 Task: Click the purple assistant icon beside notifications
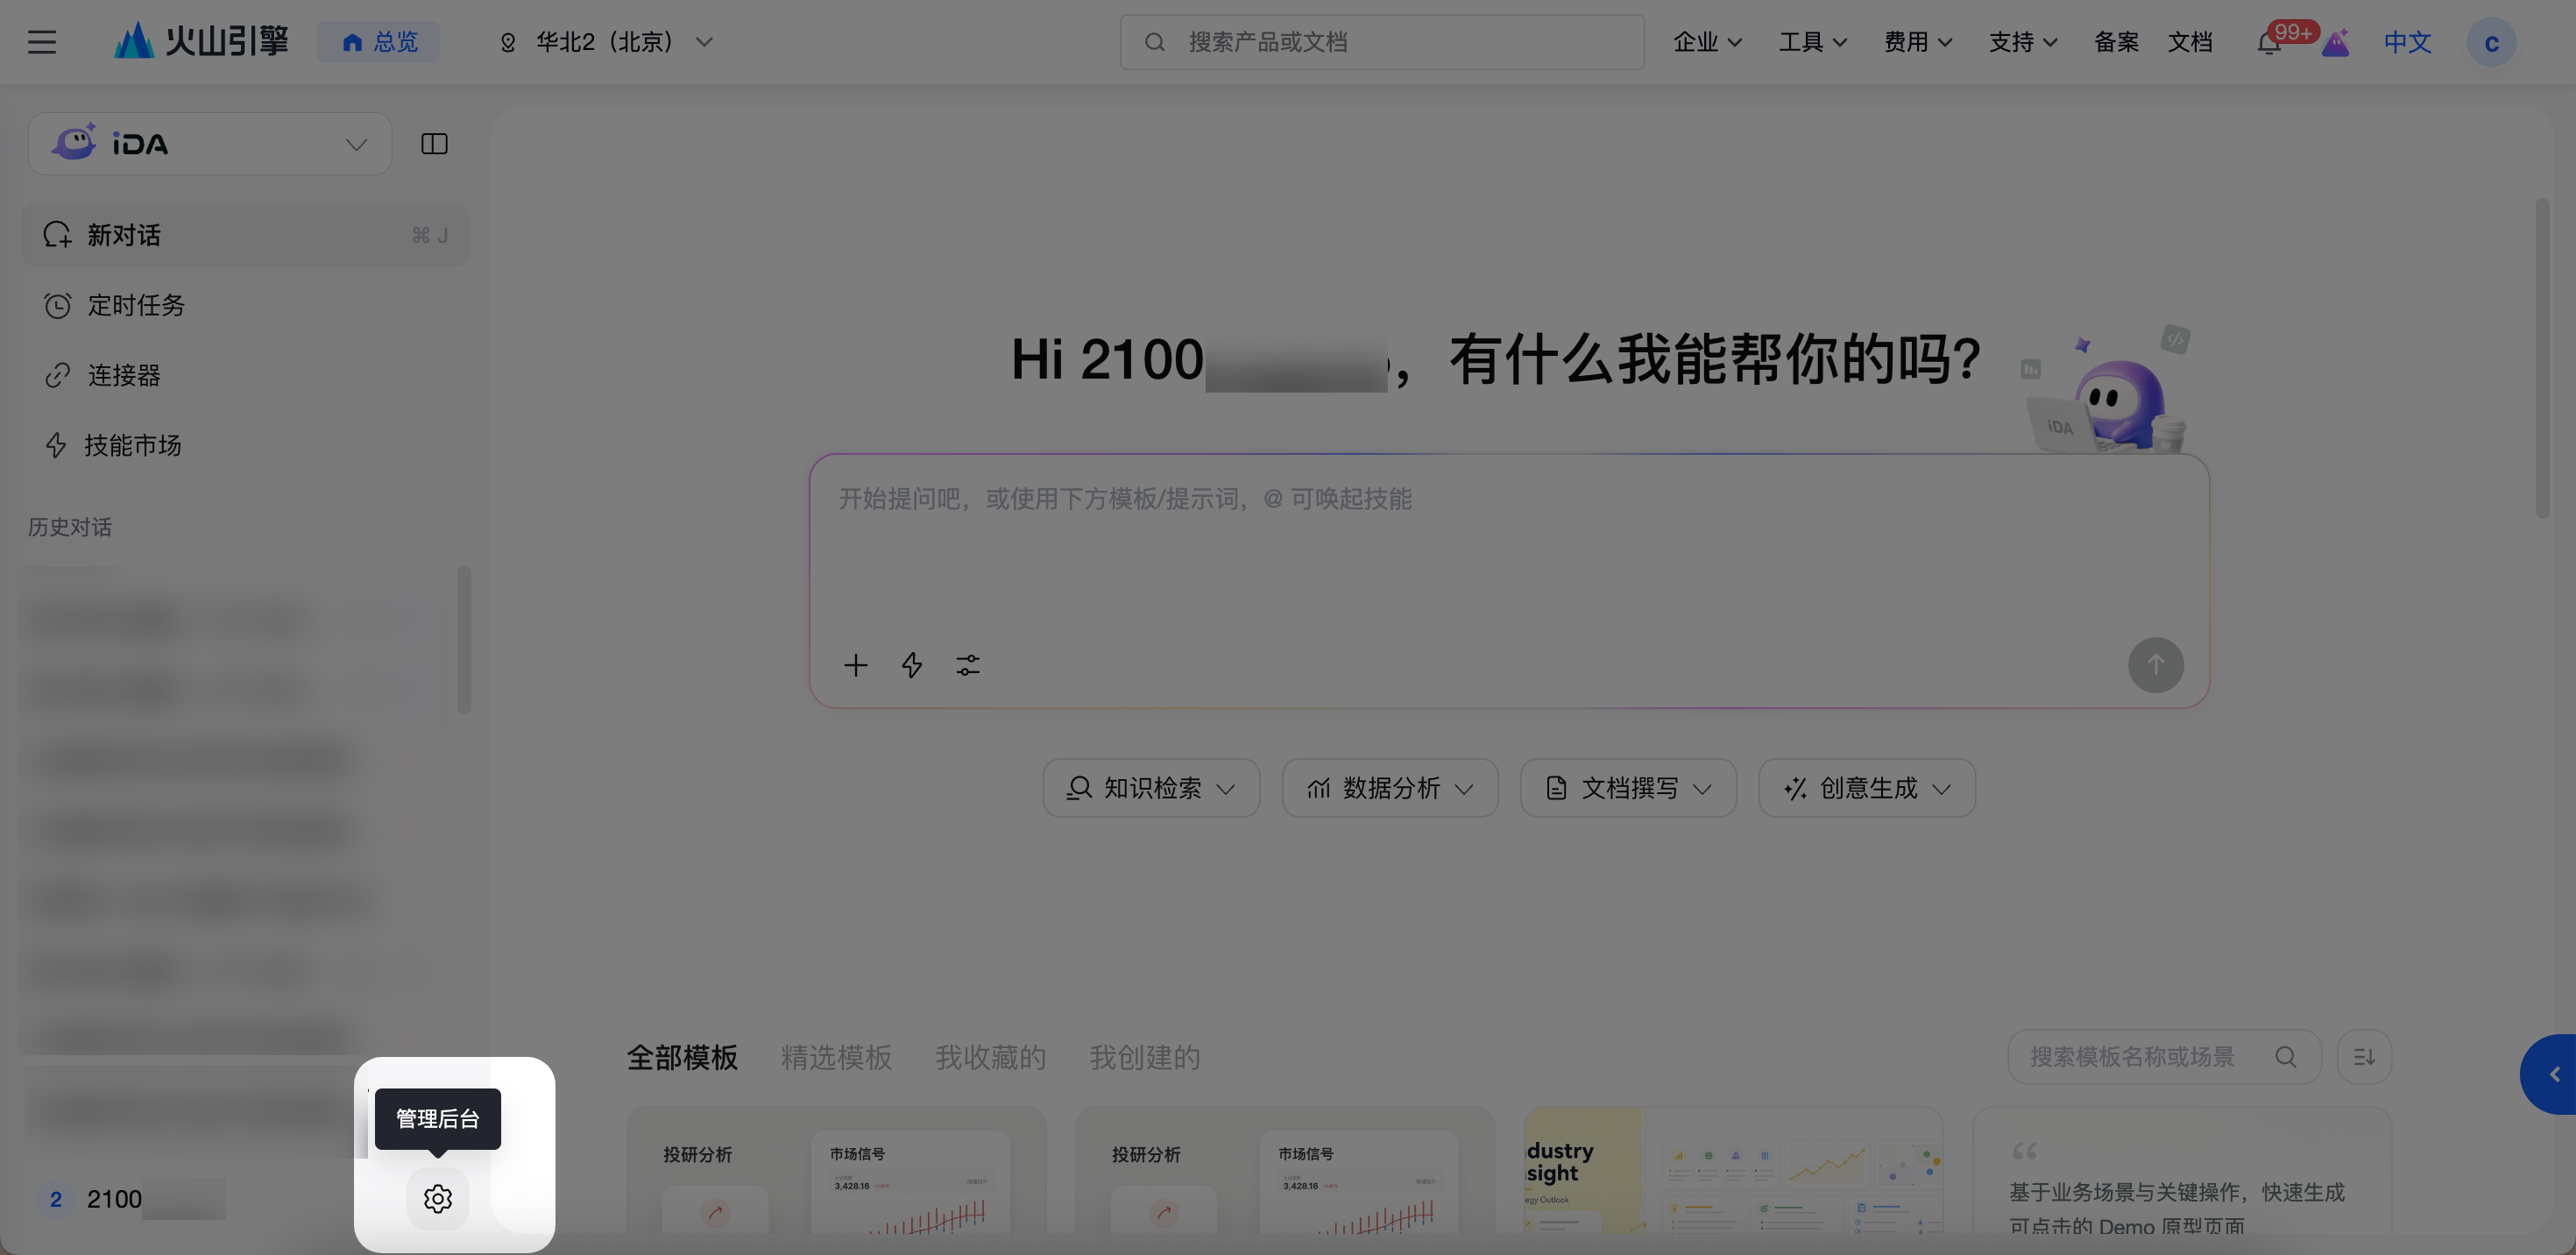click(2335, 43)
